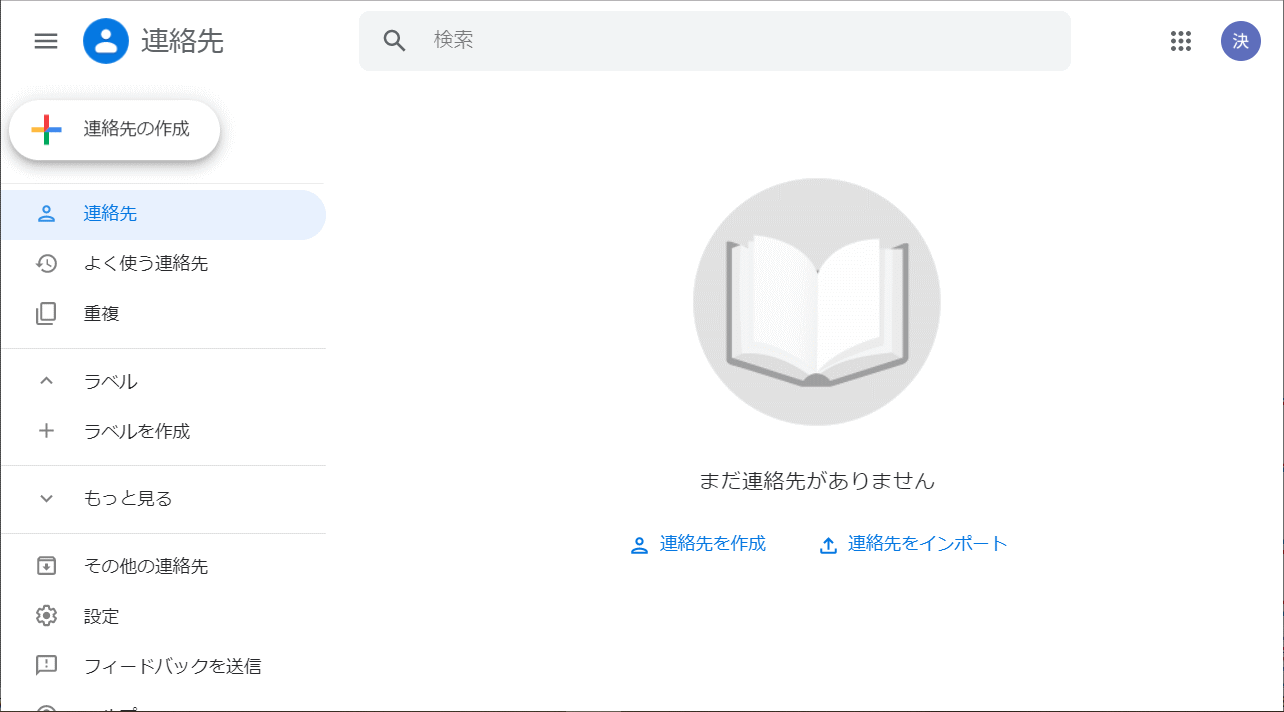Click the Google Contacts logo icon
This screenshot has width=1284, height=712.
tap(106, 41)
